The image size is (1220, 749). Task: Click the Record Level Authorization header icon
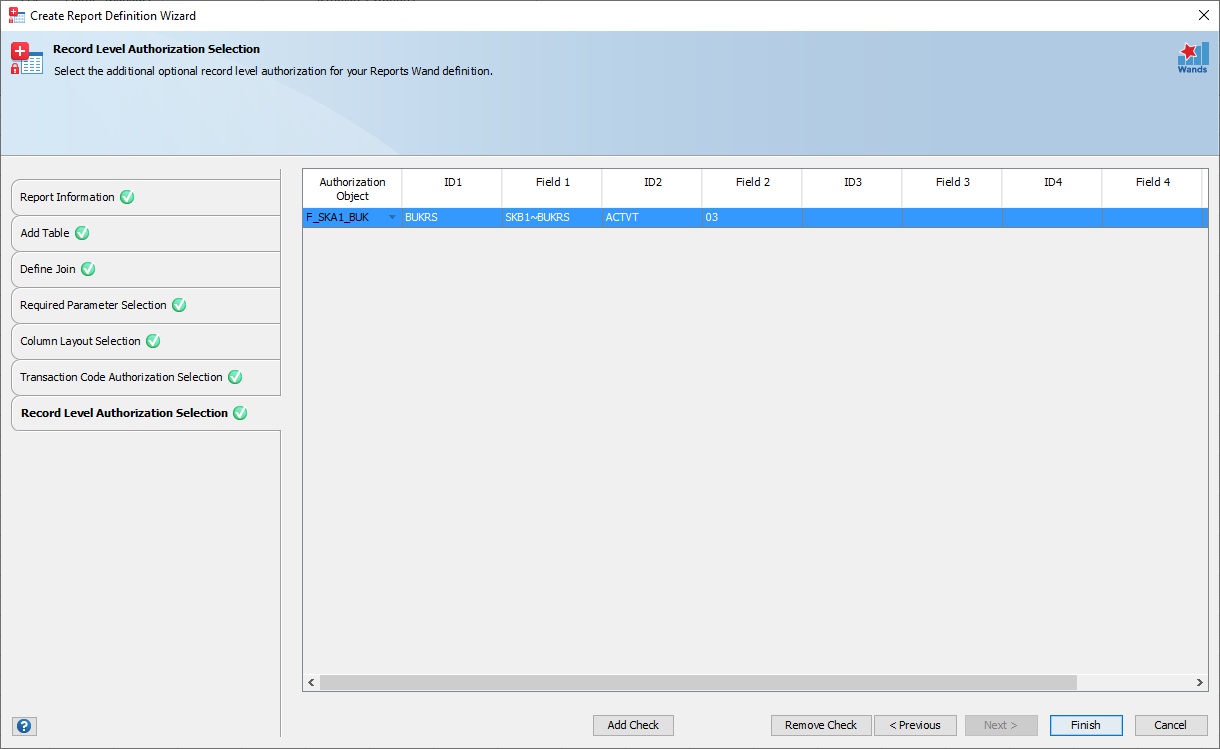(25, 58)
